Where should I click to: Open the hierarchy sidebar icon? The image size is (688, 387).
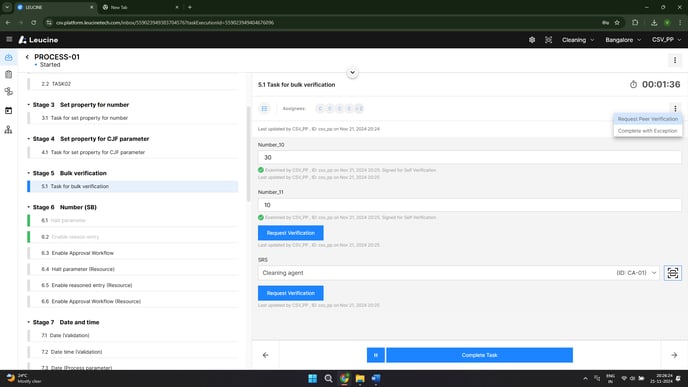coord(8,129)
